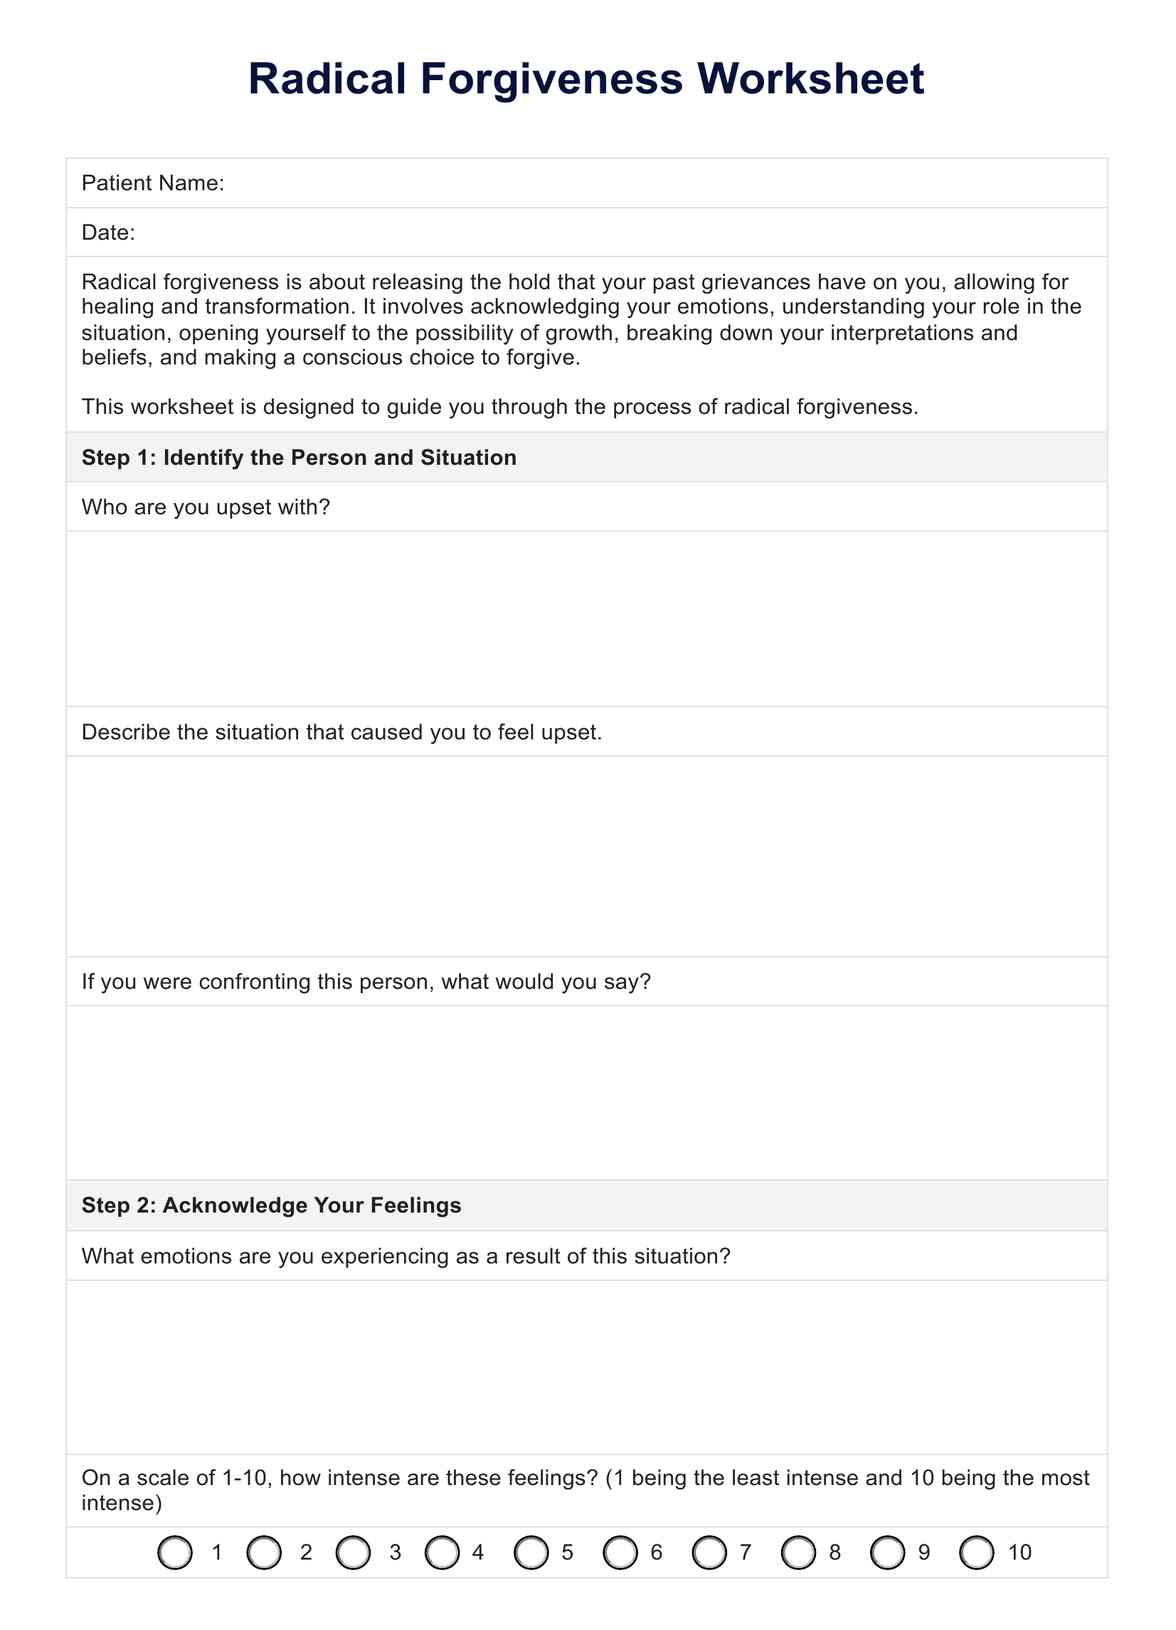Click the answer box for confronting this person
The image size is (1176, 1630).
coord(587,1092)
